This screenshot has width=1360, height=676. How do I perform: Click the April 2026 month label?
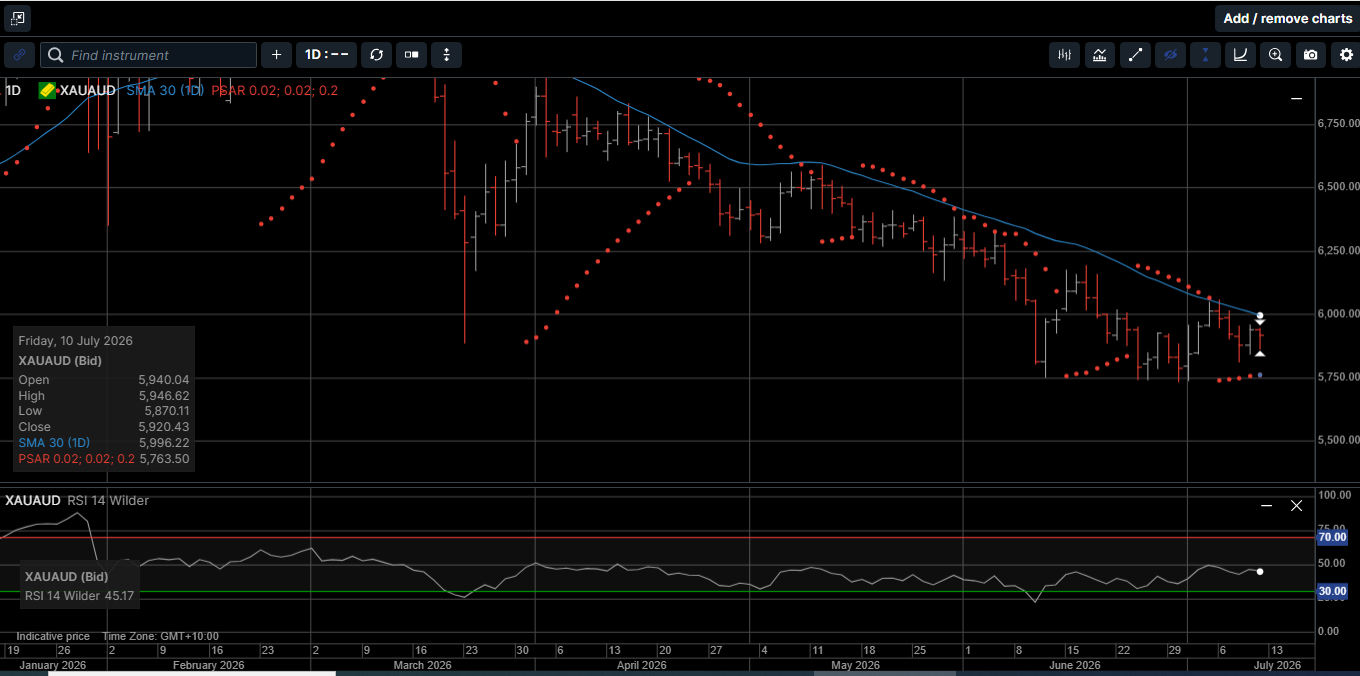(x=641, y=665)
